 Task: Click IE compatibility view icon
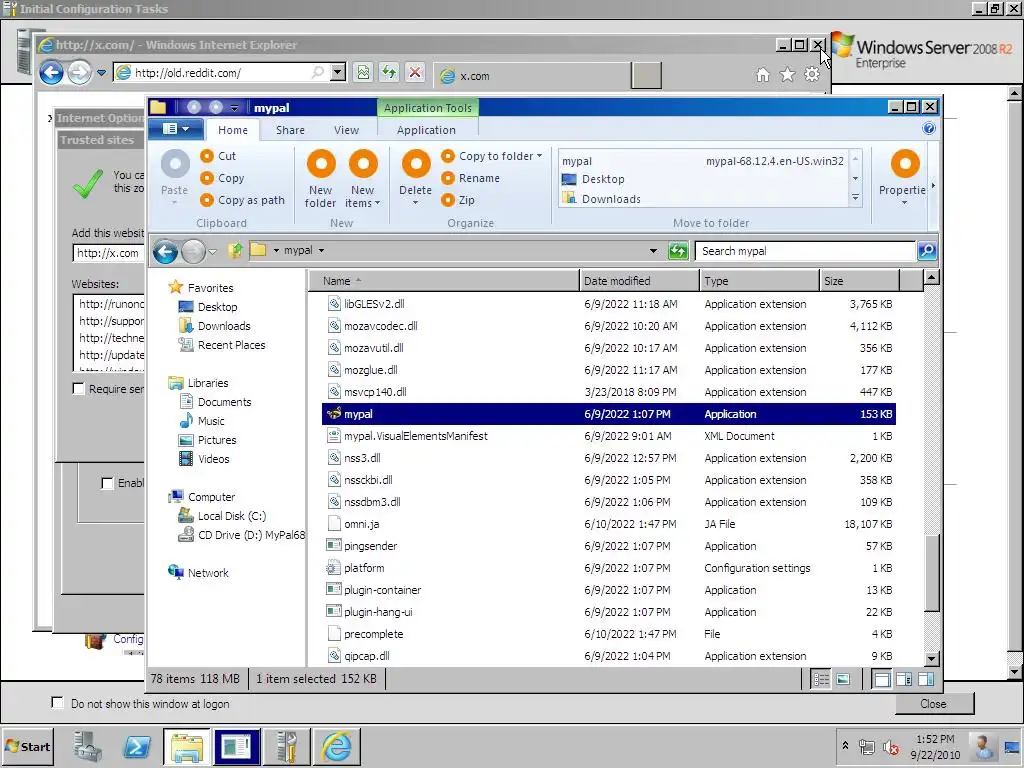pyautogui.click(x=363, y=72)
